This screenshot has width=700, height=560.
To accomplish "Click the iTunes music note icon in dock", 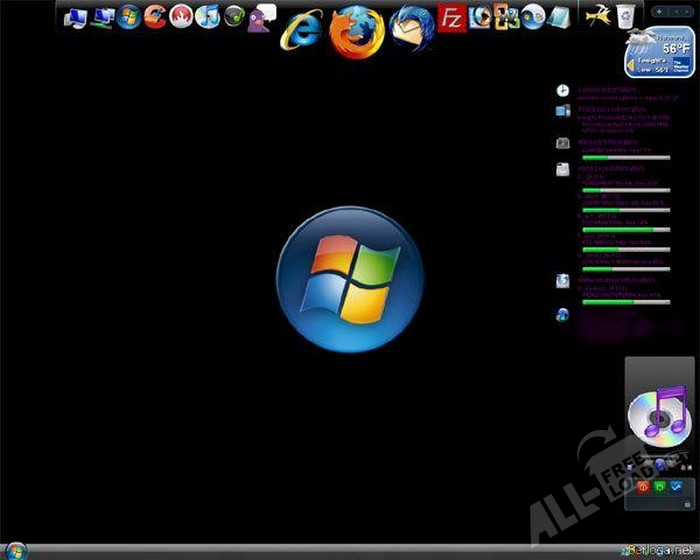I will click(x=208, y=16).
